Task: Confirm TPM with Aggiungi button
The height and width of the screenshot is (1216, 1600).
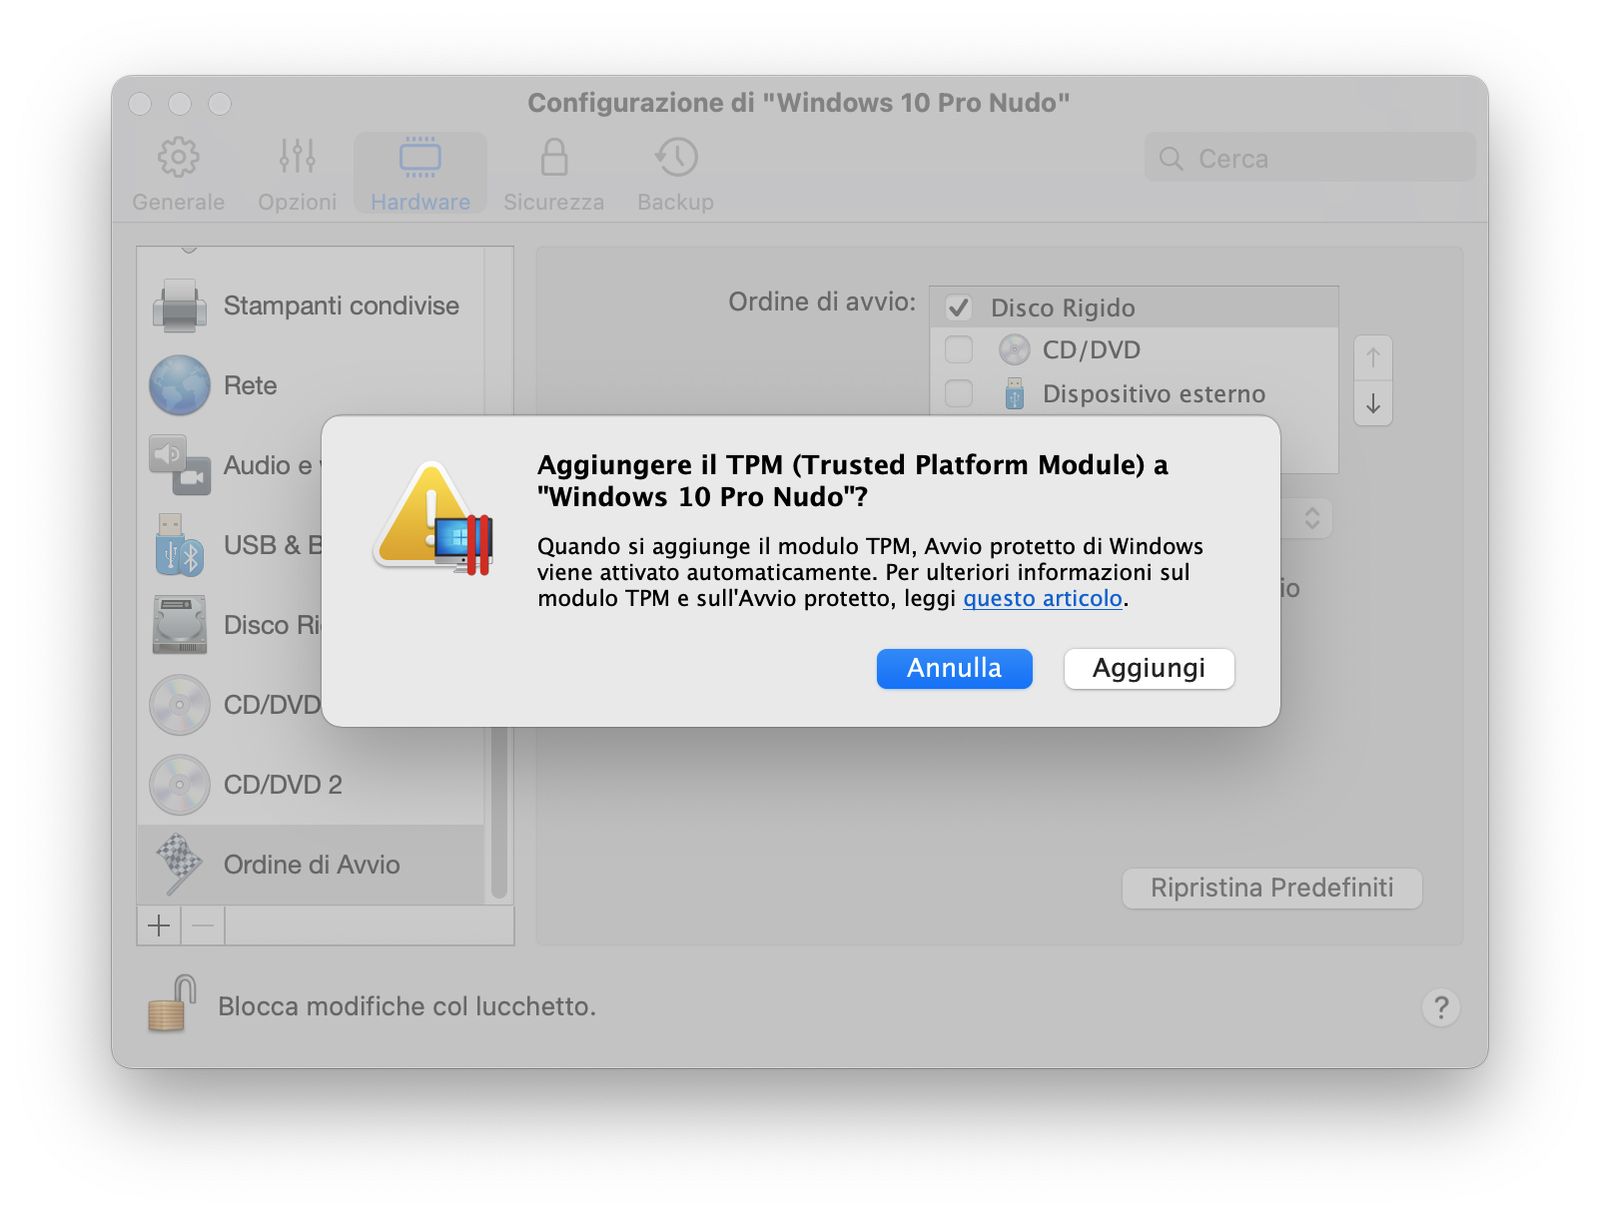Action: click(x=1149, y=668)
